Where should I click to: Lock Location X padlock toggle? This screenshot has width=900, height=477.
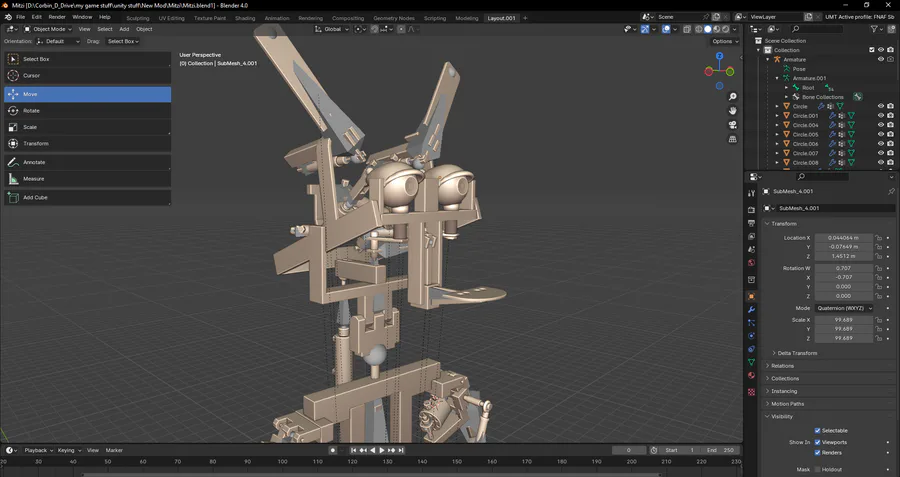point(878,238)
